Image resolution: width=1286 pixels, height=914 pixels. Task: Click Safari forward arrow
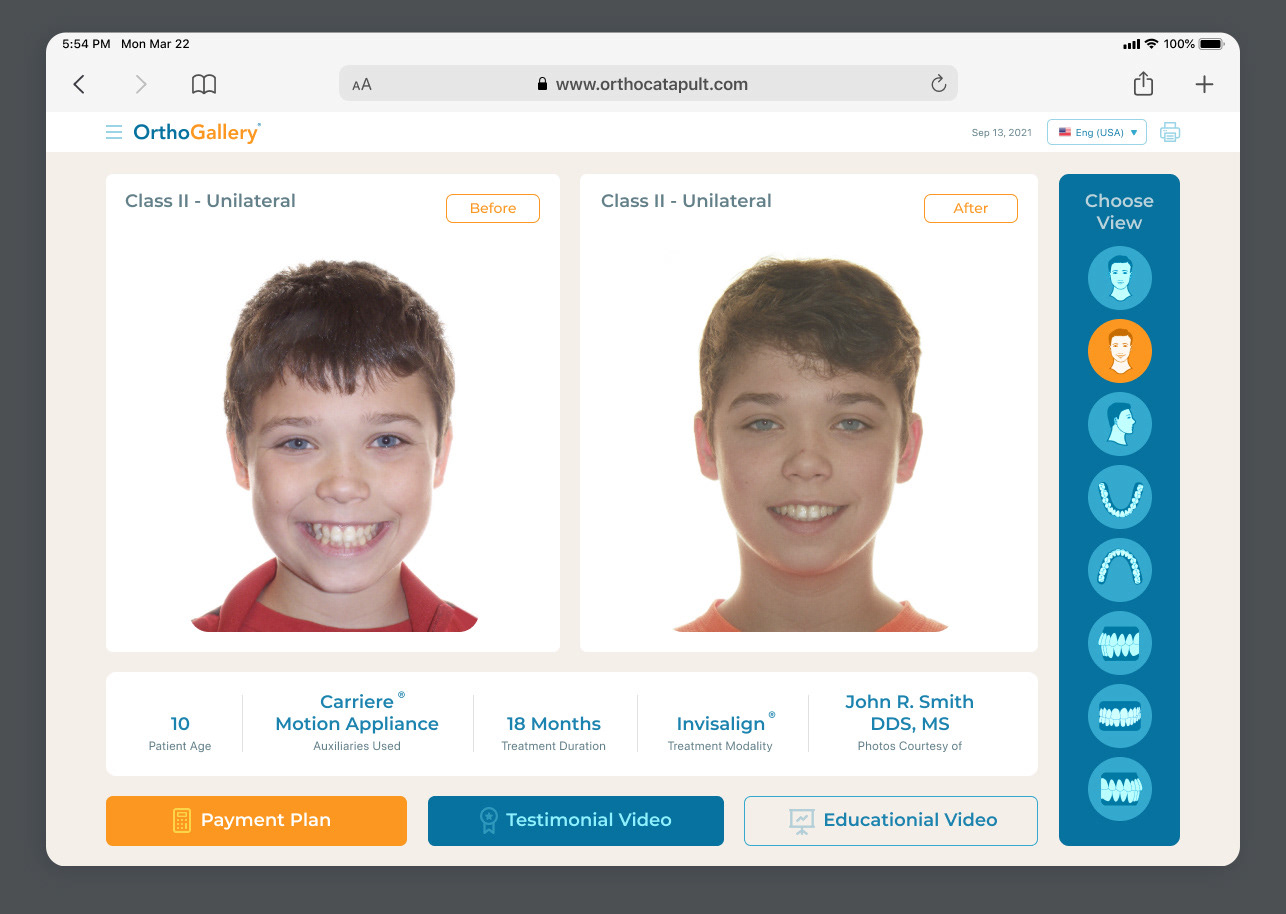pyautogui.click(x=141, y=85)
